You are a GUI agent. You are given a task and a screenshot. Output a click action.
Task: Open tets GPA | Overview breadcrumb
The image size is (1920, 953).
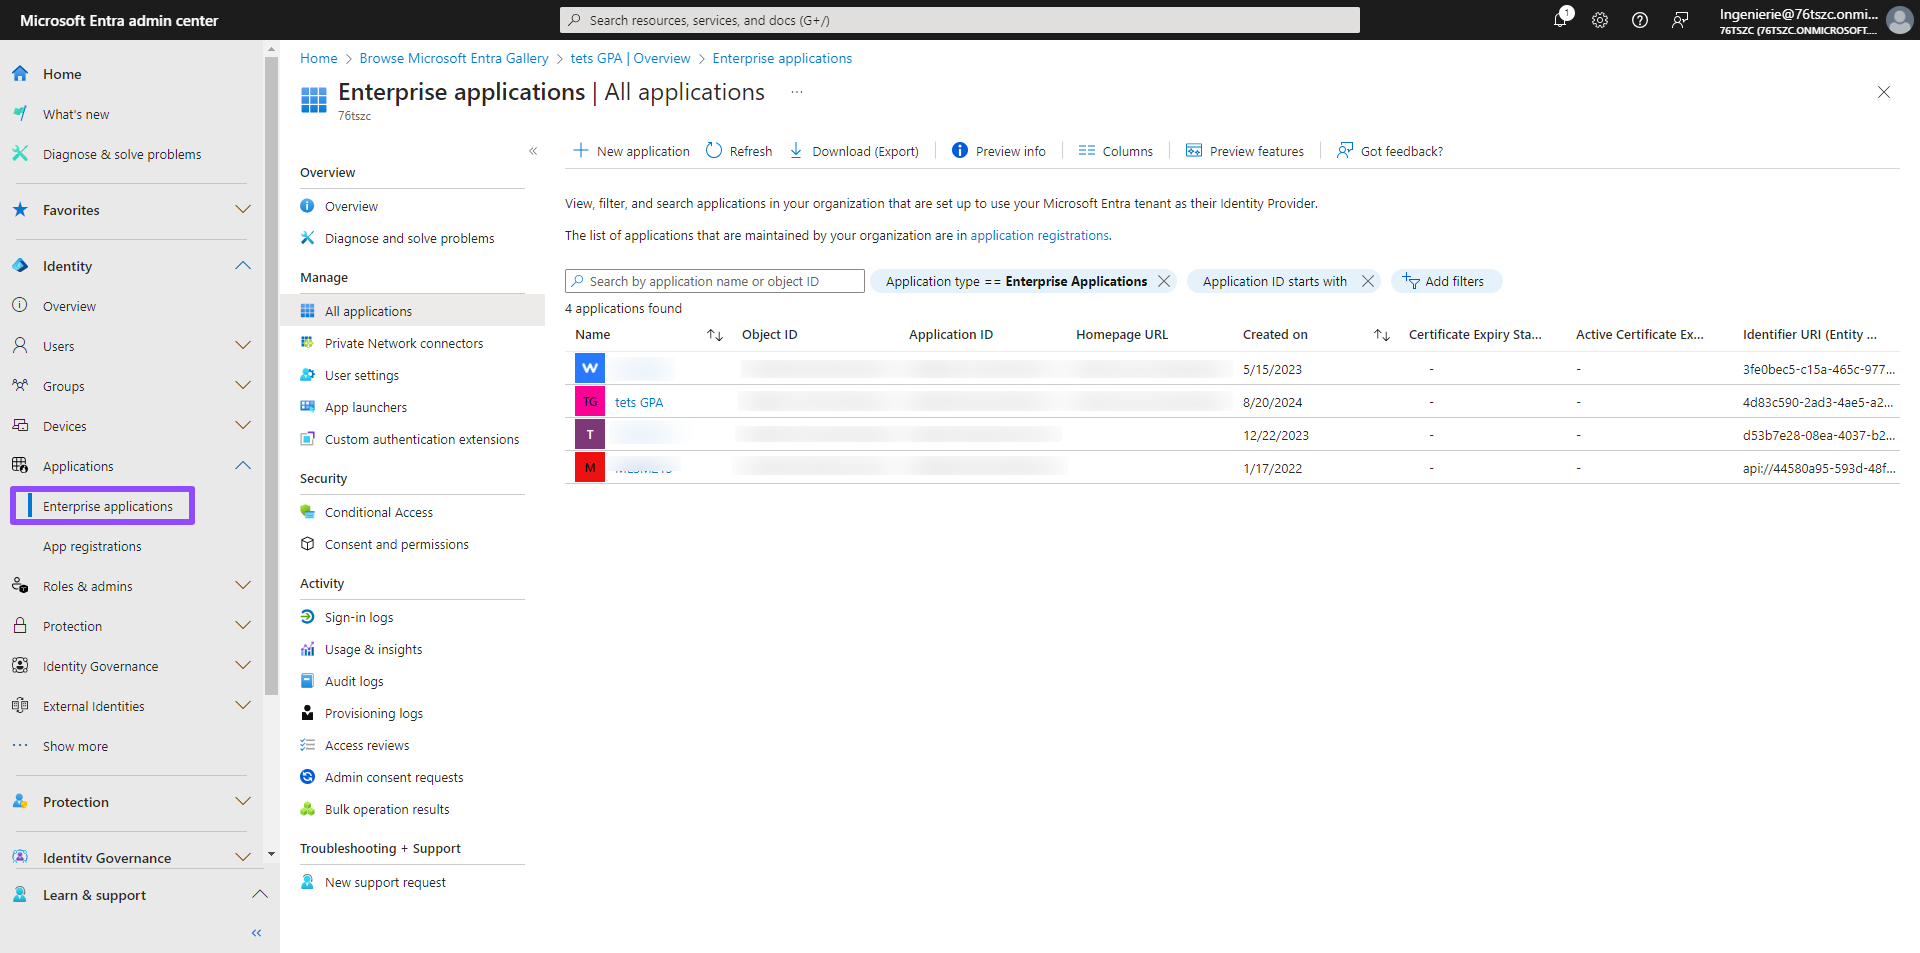coord(630,58)
